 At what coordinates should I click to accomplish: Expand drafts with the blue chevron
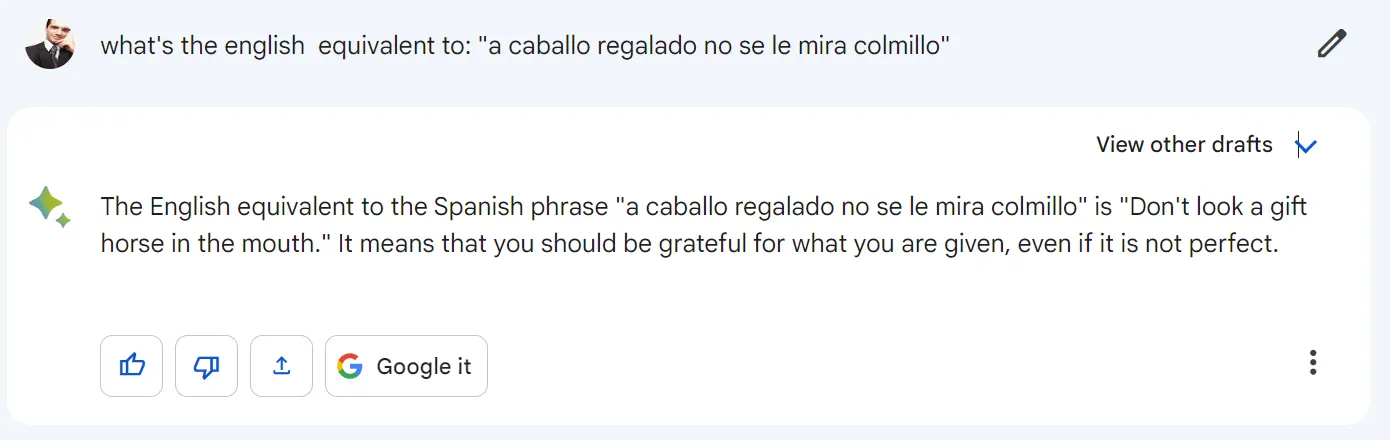(x=1306, y=146)
